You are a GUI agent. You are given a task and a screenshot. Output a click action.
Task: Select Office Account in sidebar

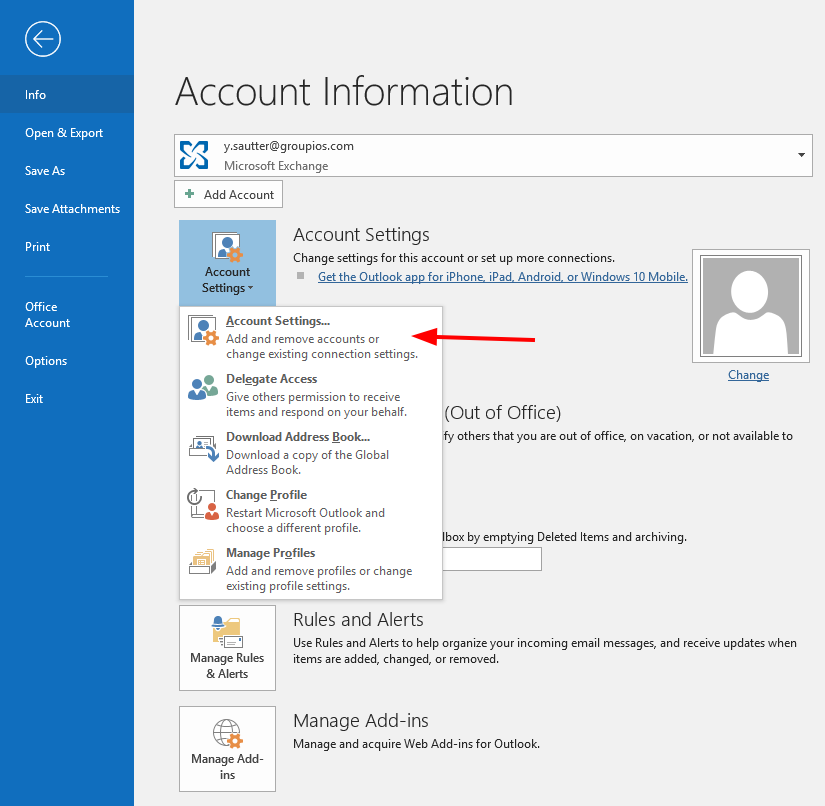tap(47, 315)
